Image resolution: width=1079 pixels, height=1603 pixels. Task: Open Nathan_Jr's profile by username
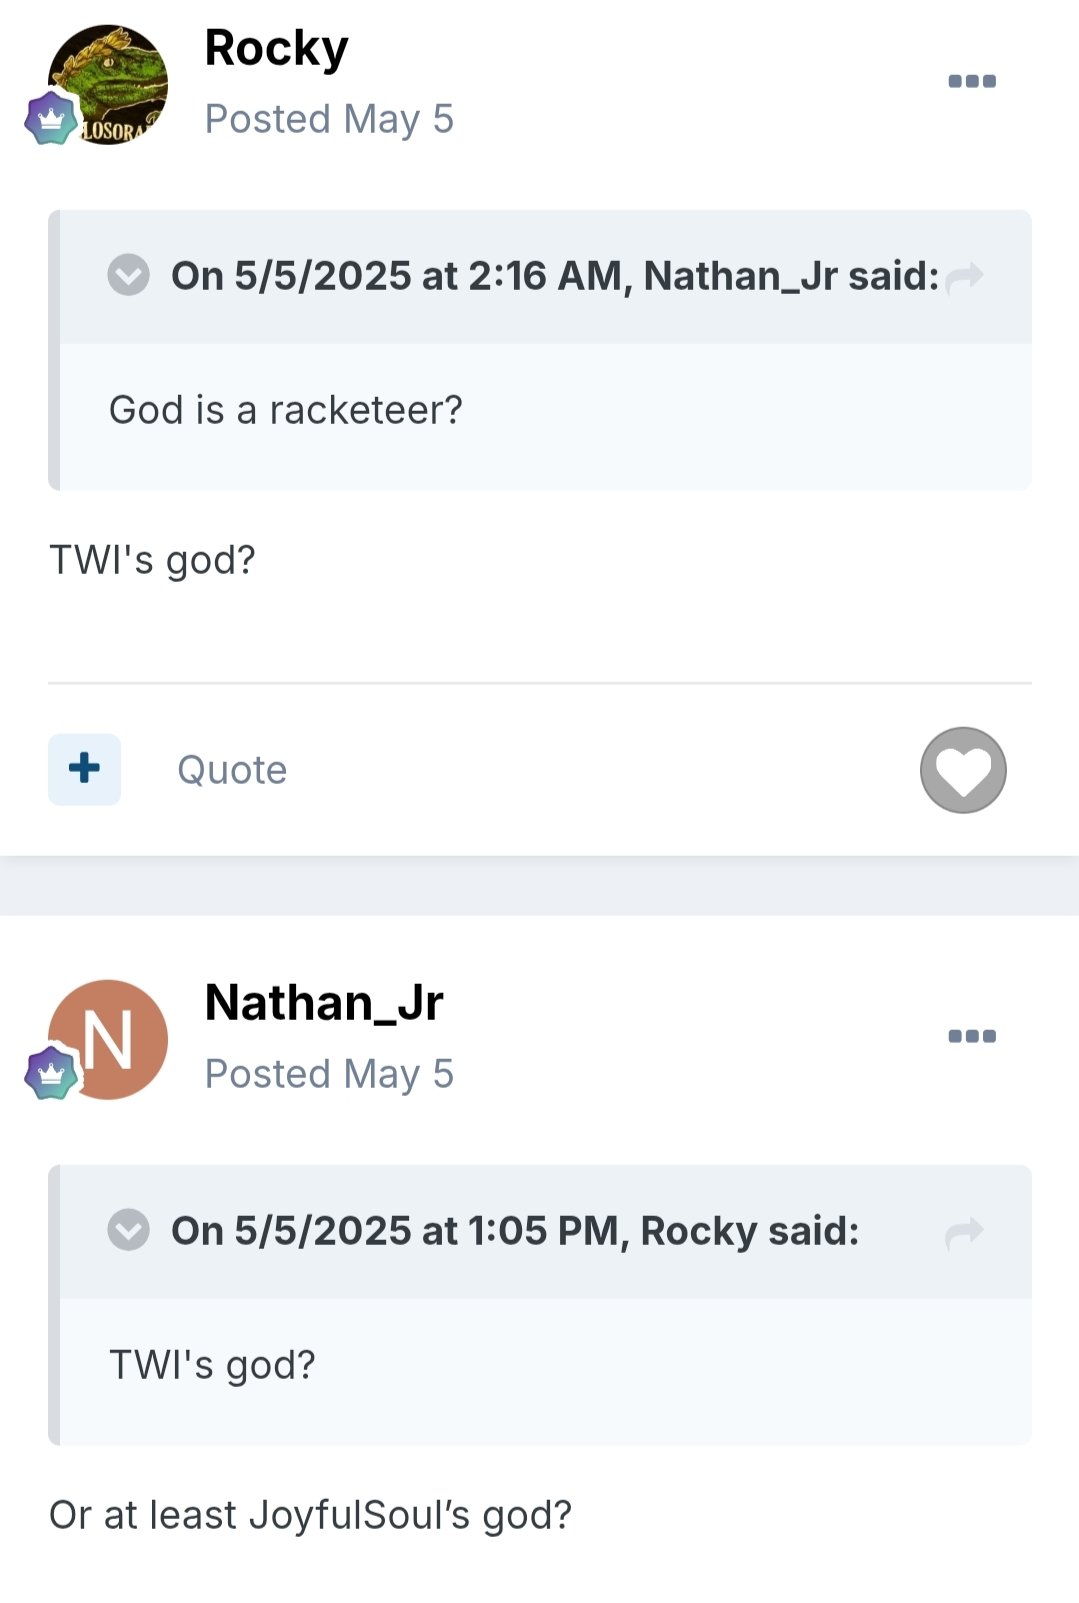pyautogui.click(x=324, y=1002)
